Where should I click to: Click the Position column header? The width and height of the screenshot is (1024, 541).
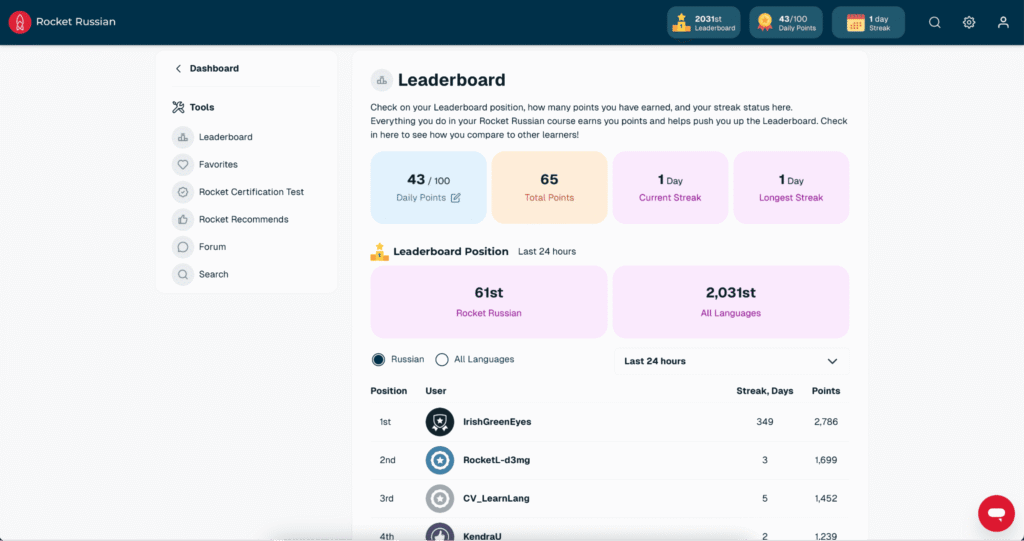pyautogui.click(x=389, y=391)
